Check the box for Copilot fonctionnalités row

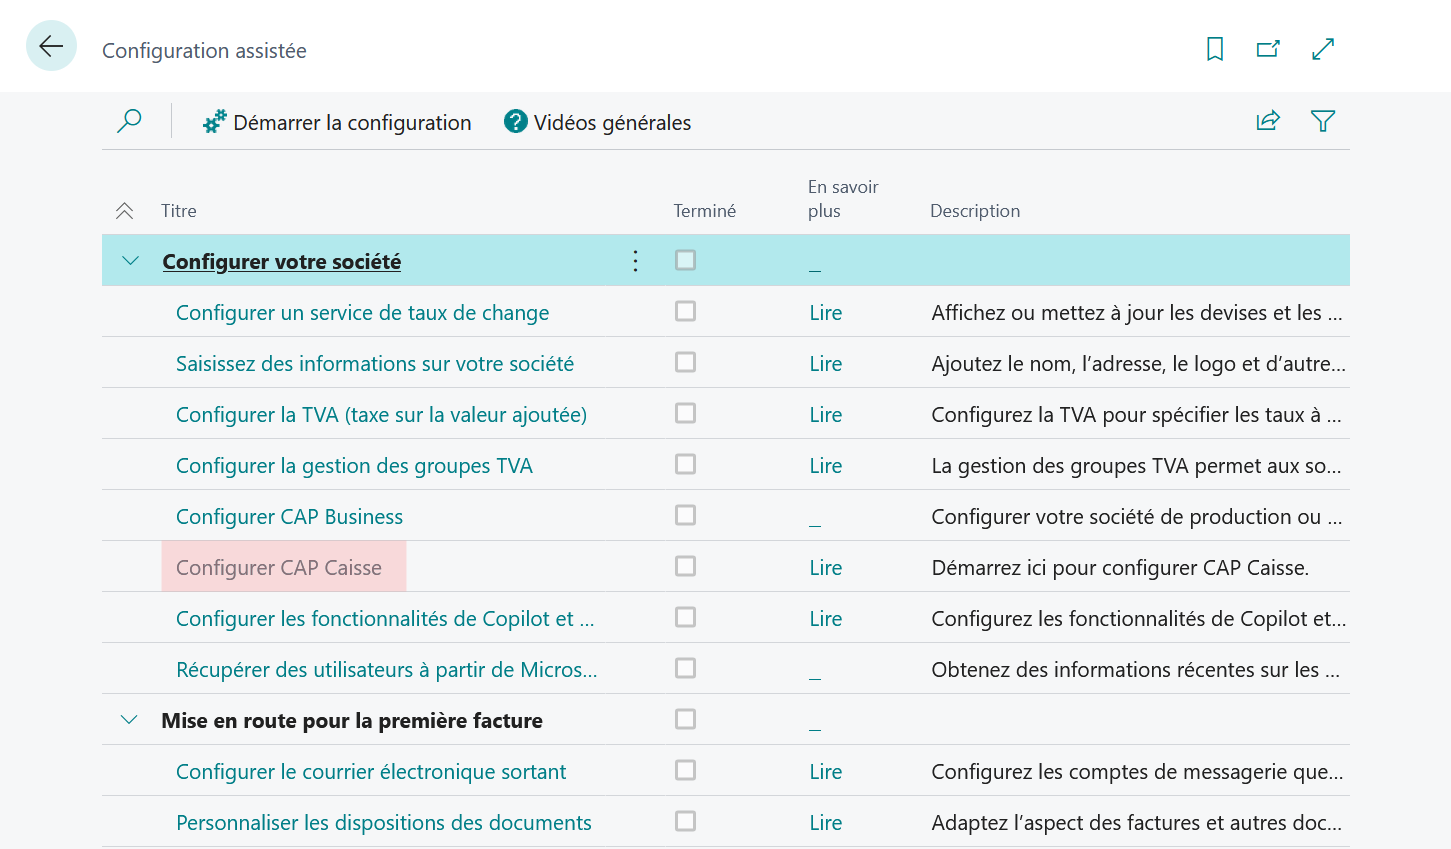click(685, 617)
